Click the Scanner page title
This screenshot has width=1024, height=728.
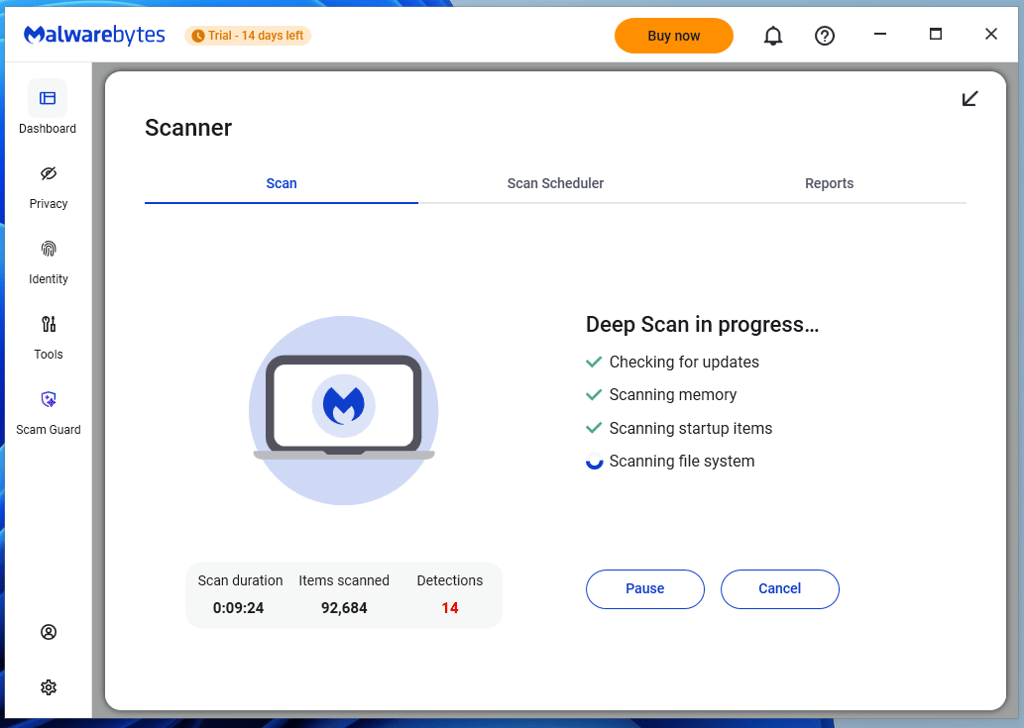188,128
